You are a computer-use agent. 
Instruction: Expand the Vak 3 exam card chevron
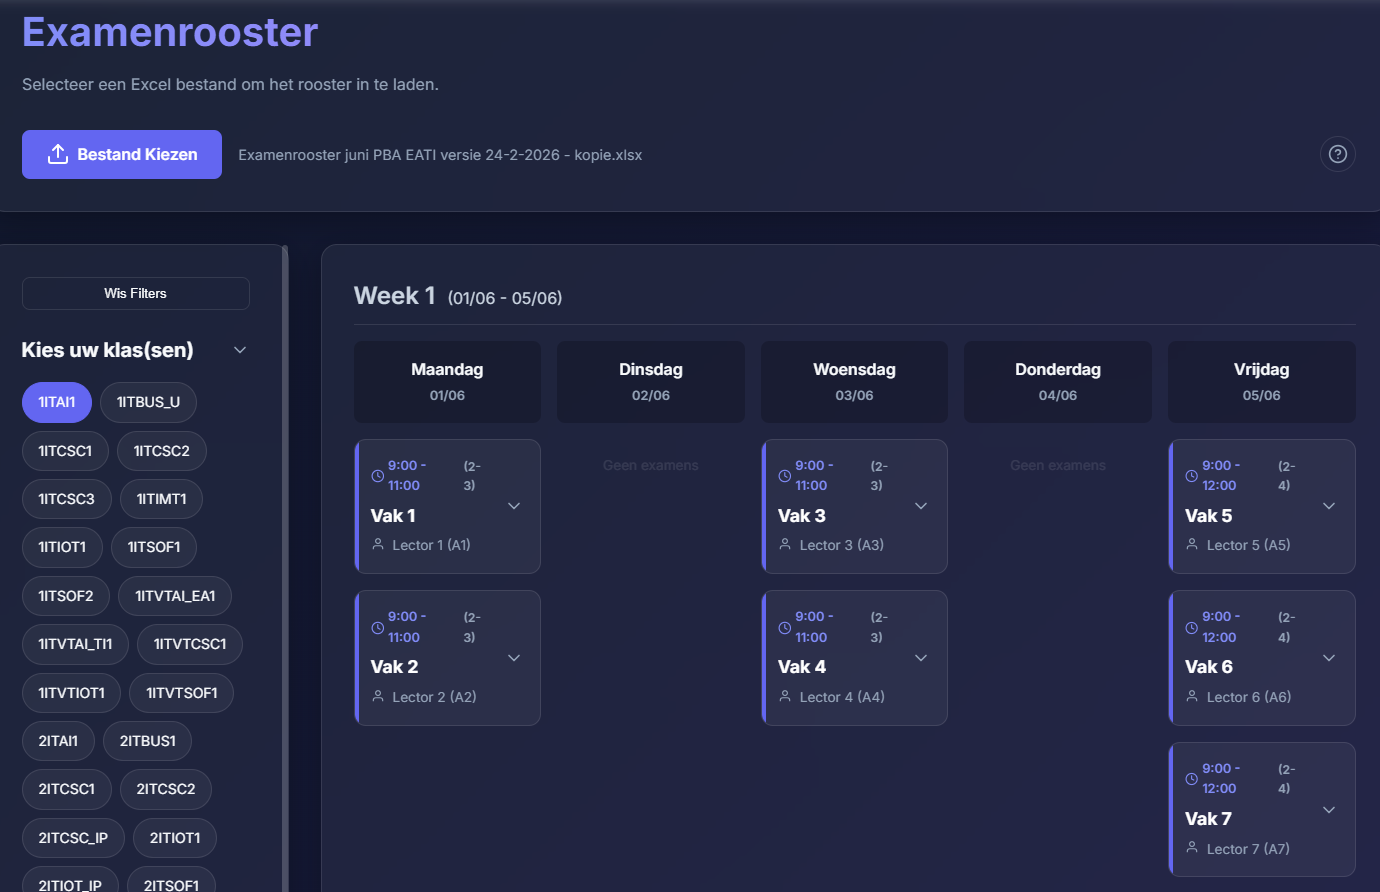point(921,506)
